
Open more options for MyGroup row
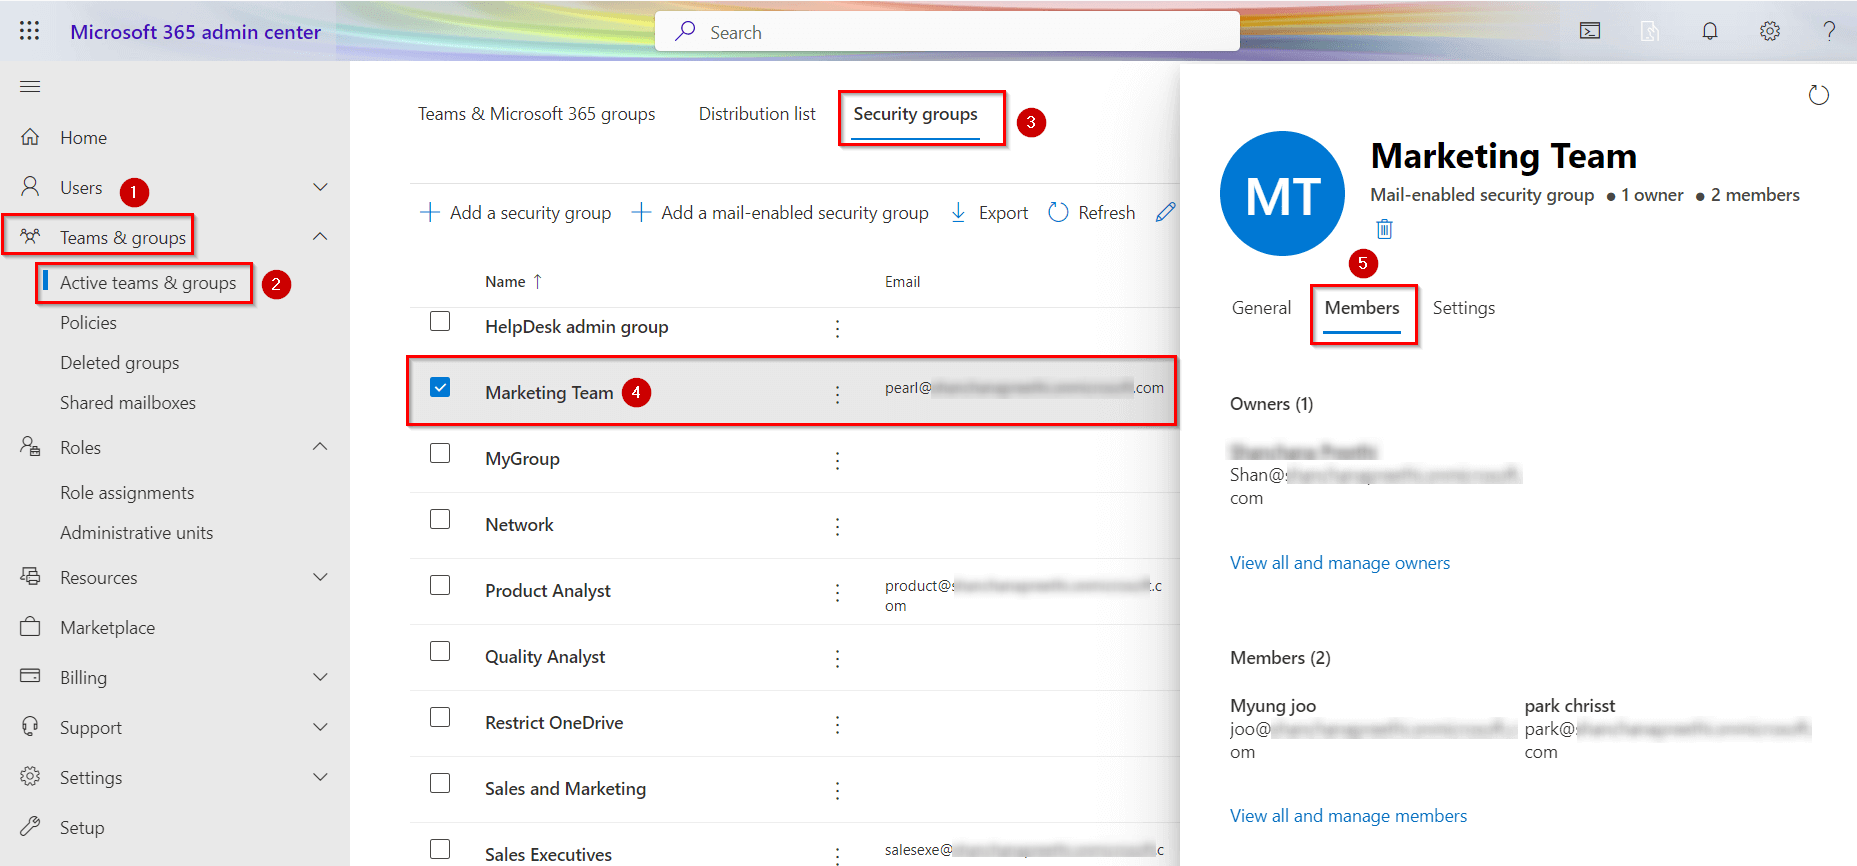coord(837,460)
